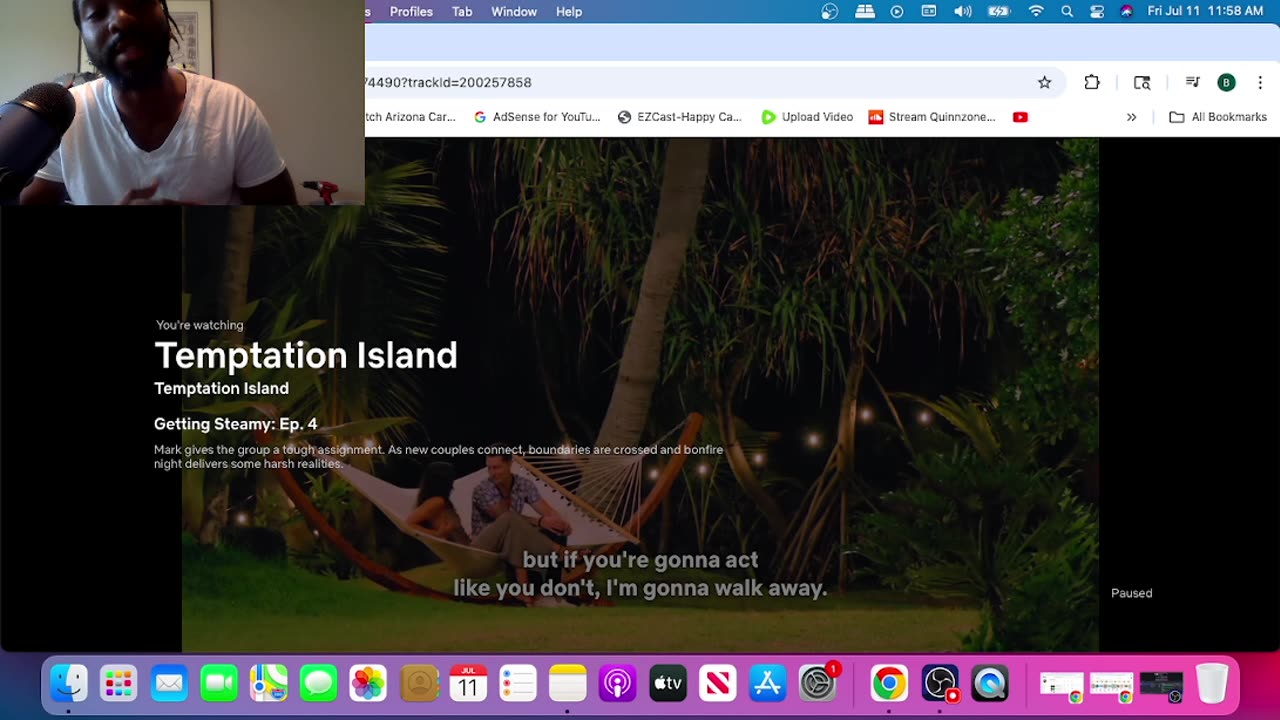Open Reminders from the dock

point(518,684)
